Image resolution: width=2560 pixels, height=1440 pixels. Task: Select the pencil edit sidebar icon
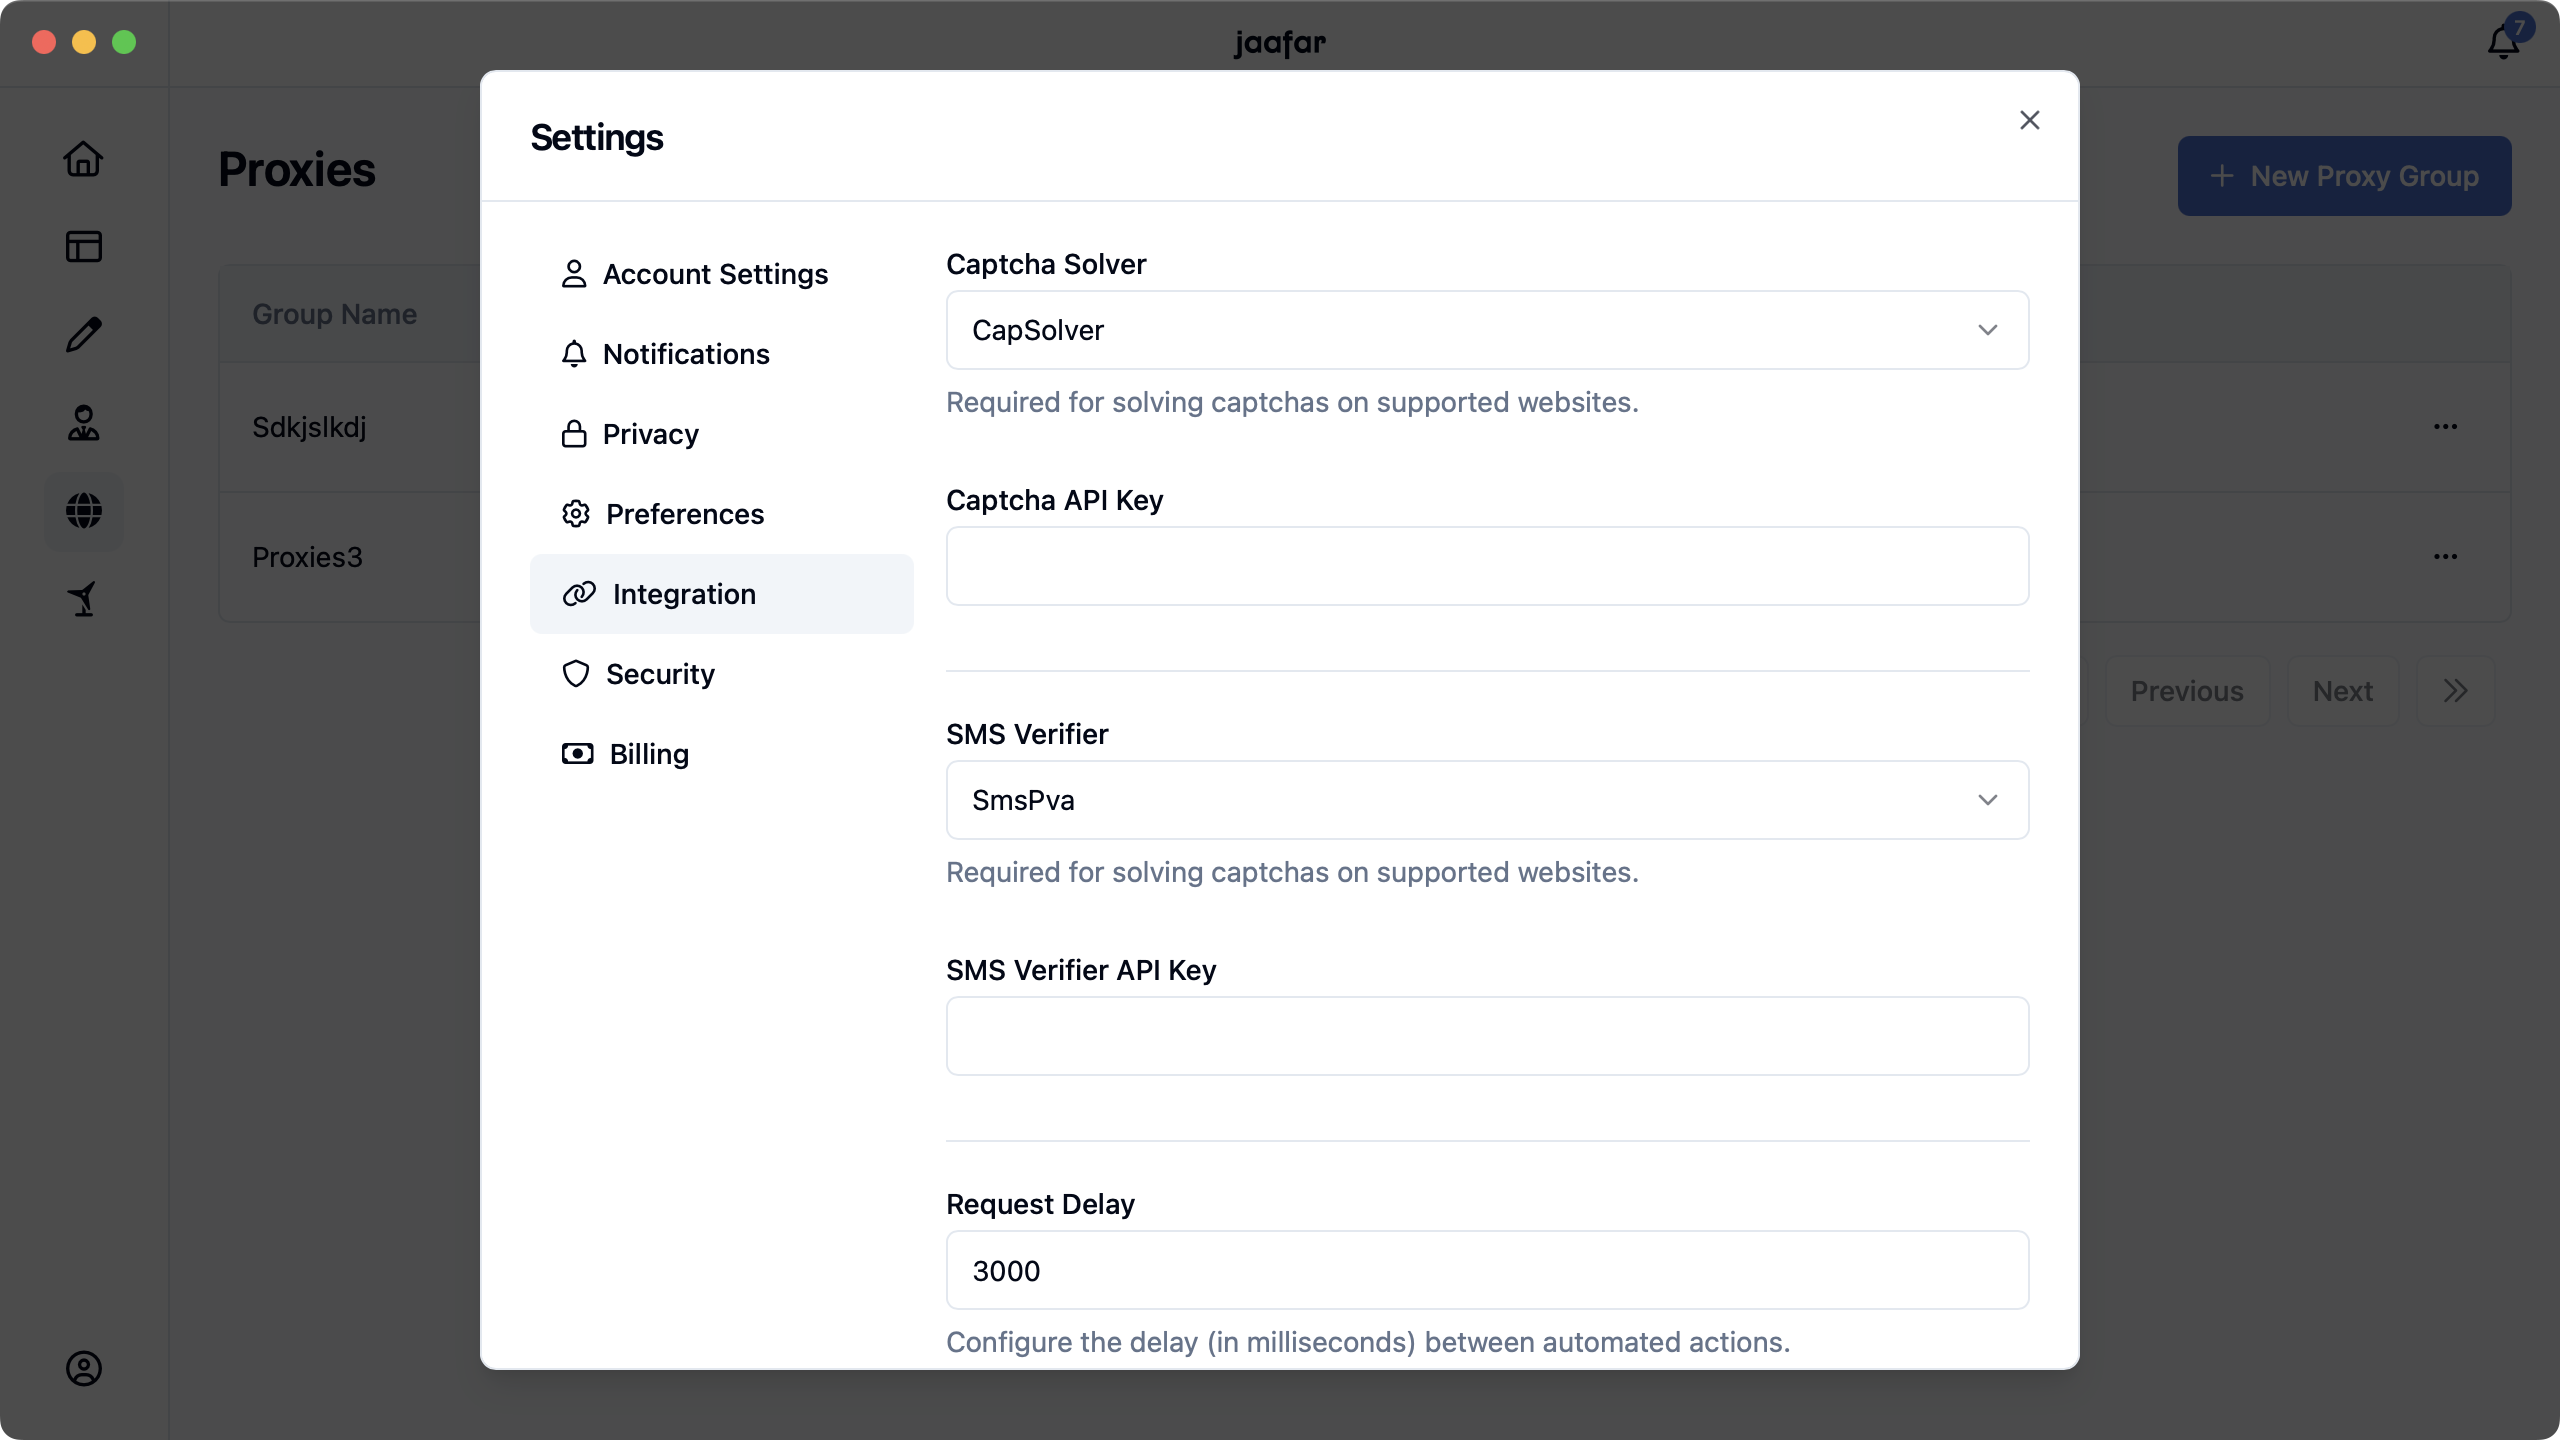pos(84,334)
